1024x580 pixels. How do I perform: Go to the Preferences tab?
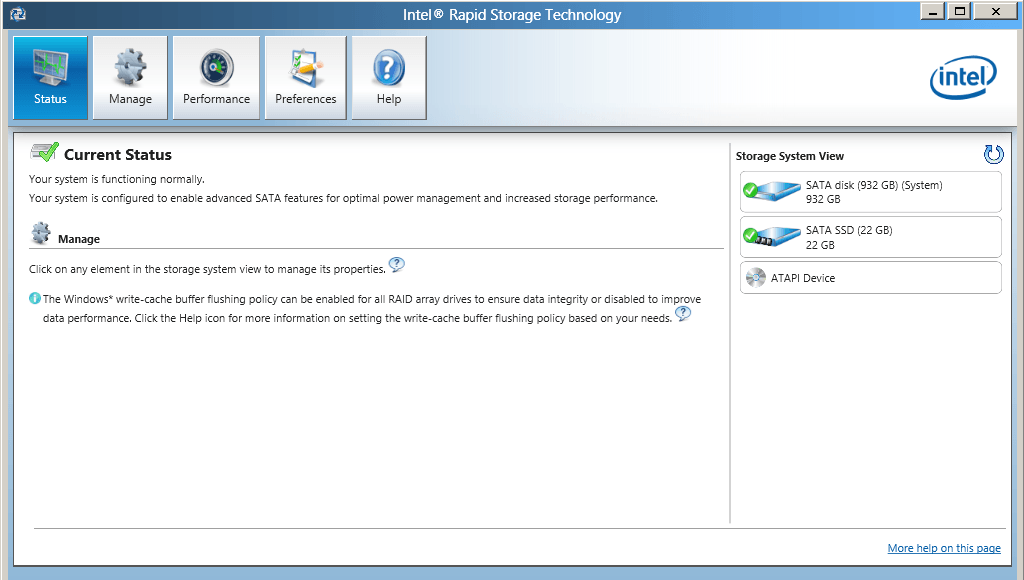(306, 78)
